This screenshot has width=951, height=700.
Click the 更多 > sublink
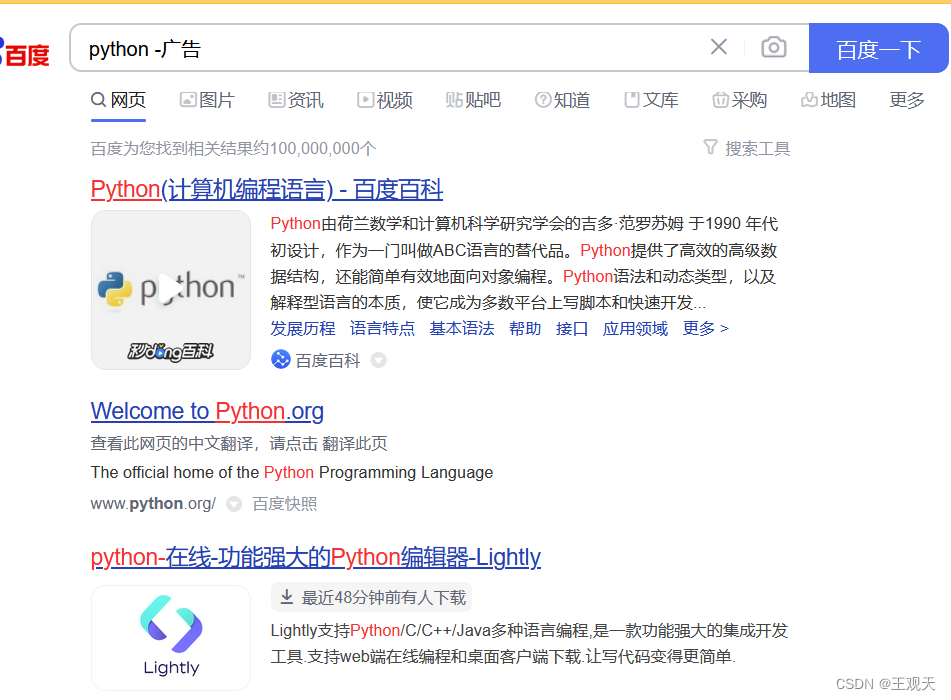705,329
